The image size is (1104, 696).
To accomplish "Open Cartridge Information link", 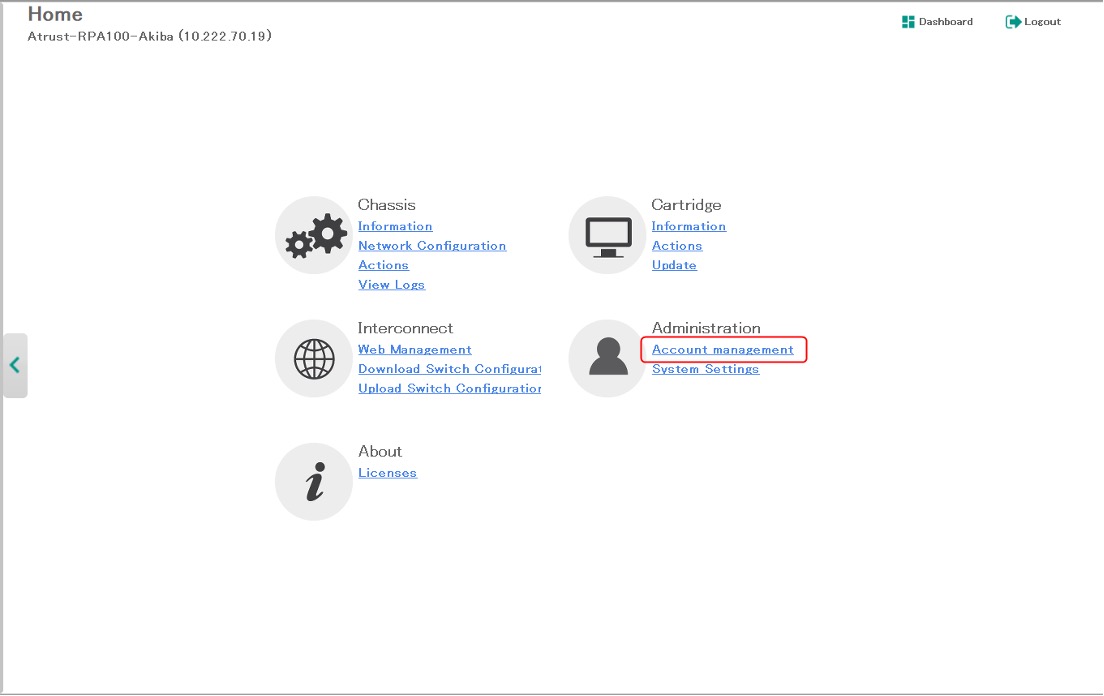I will coord(688,227).
